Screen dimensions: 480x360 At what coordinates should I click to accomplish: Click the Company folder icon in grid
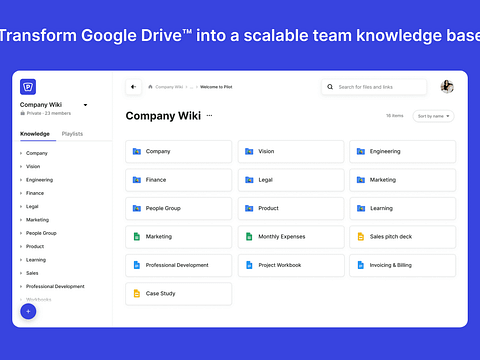(137, 151)
